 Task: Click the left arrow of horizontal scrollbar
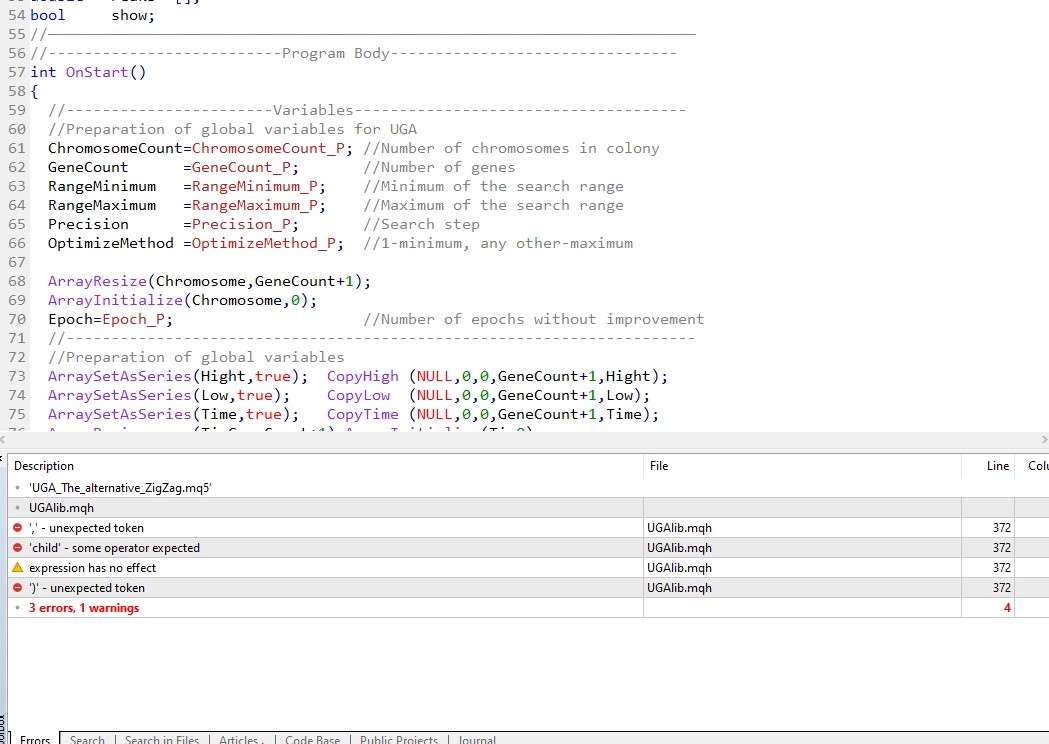coord(3,440)
